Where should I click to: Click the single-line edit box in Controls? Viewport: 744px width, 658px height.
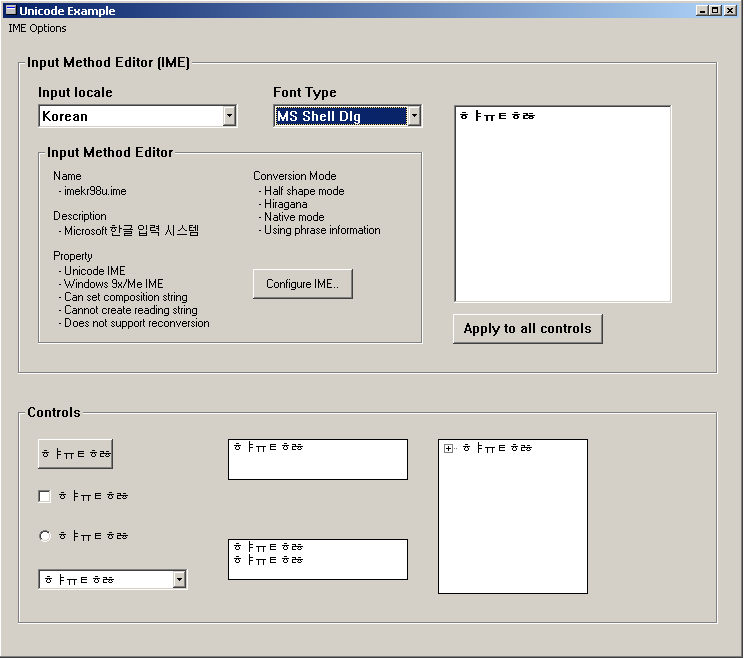pos(317,459)
